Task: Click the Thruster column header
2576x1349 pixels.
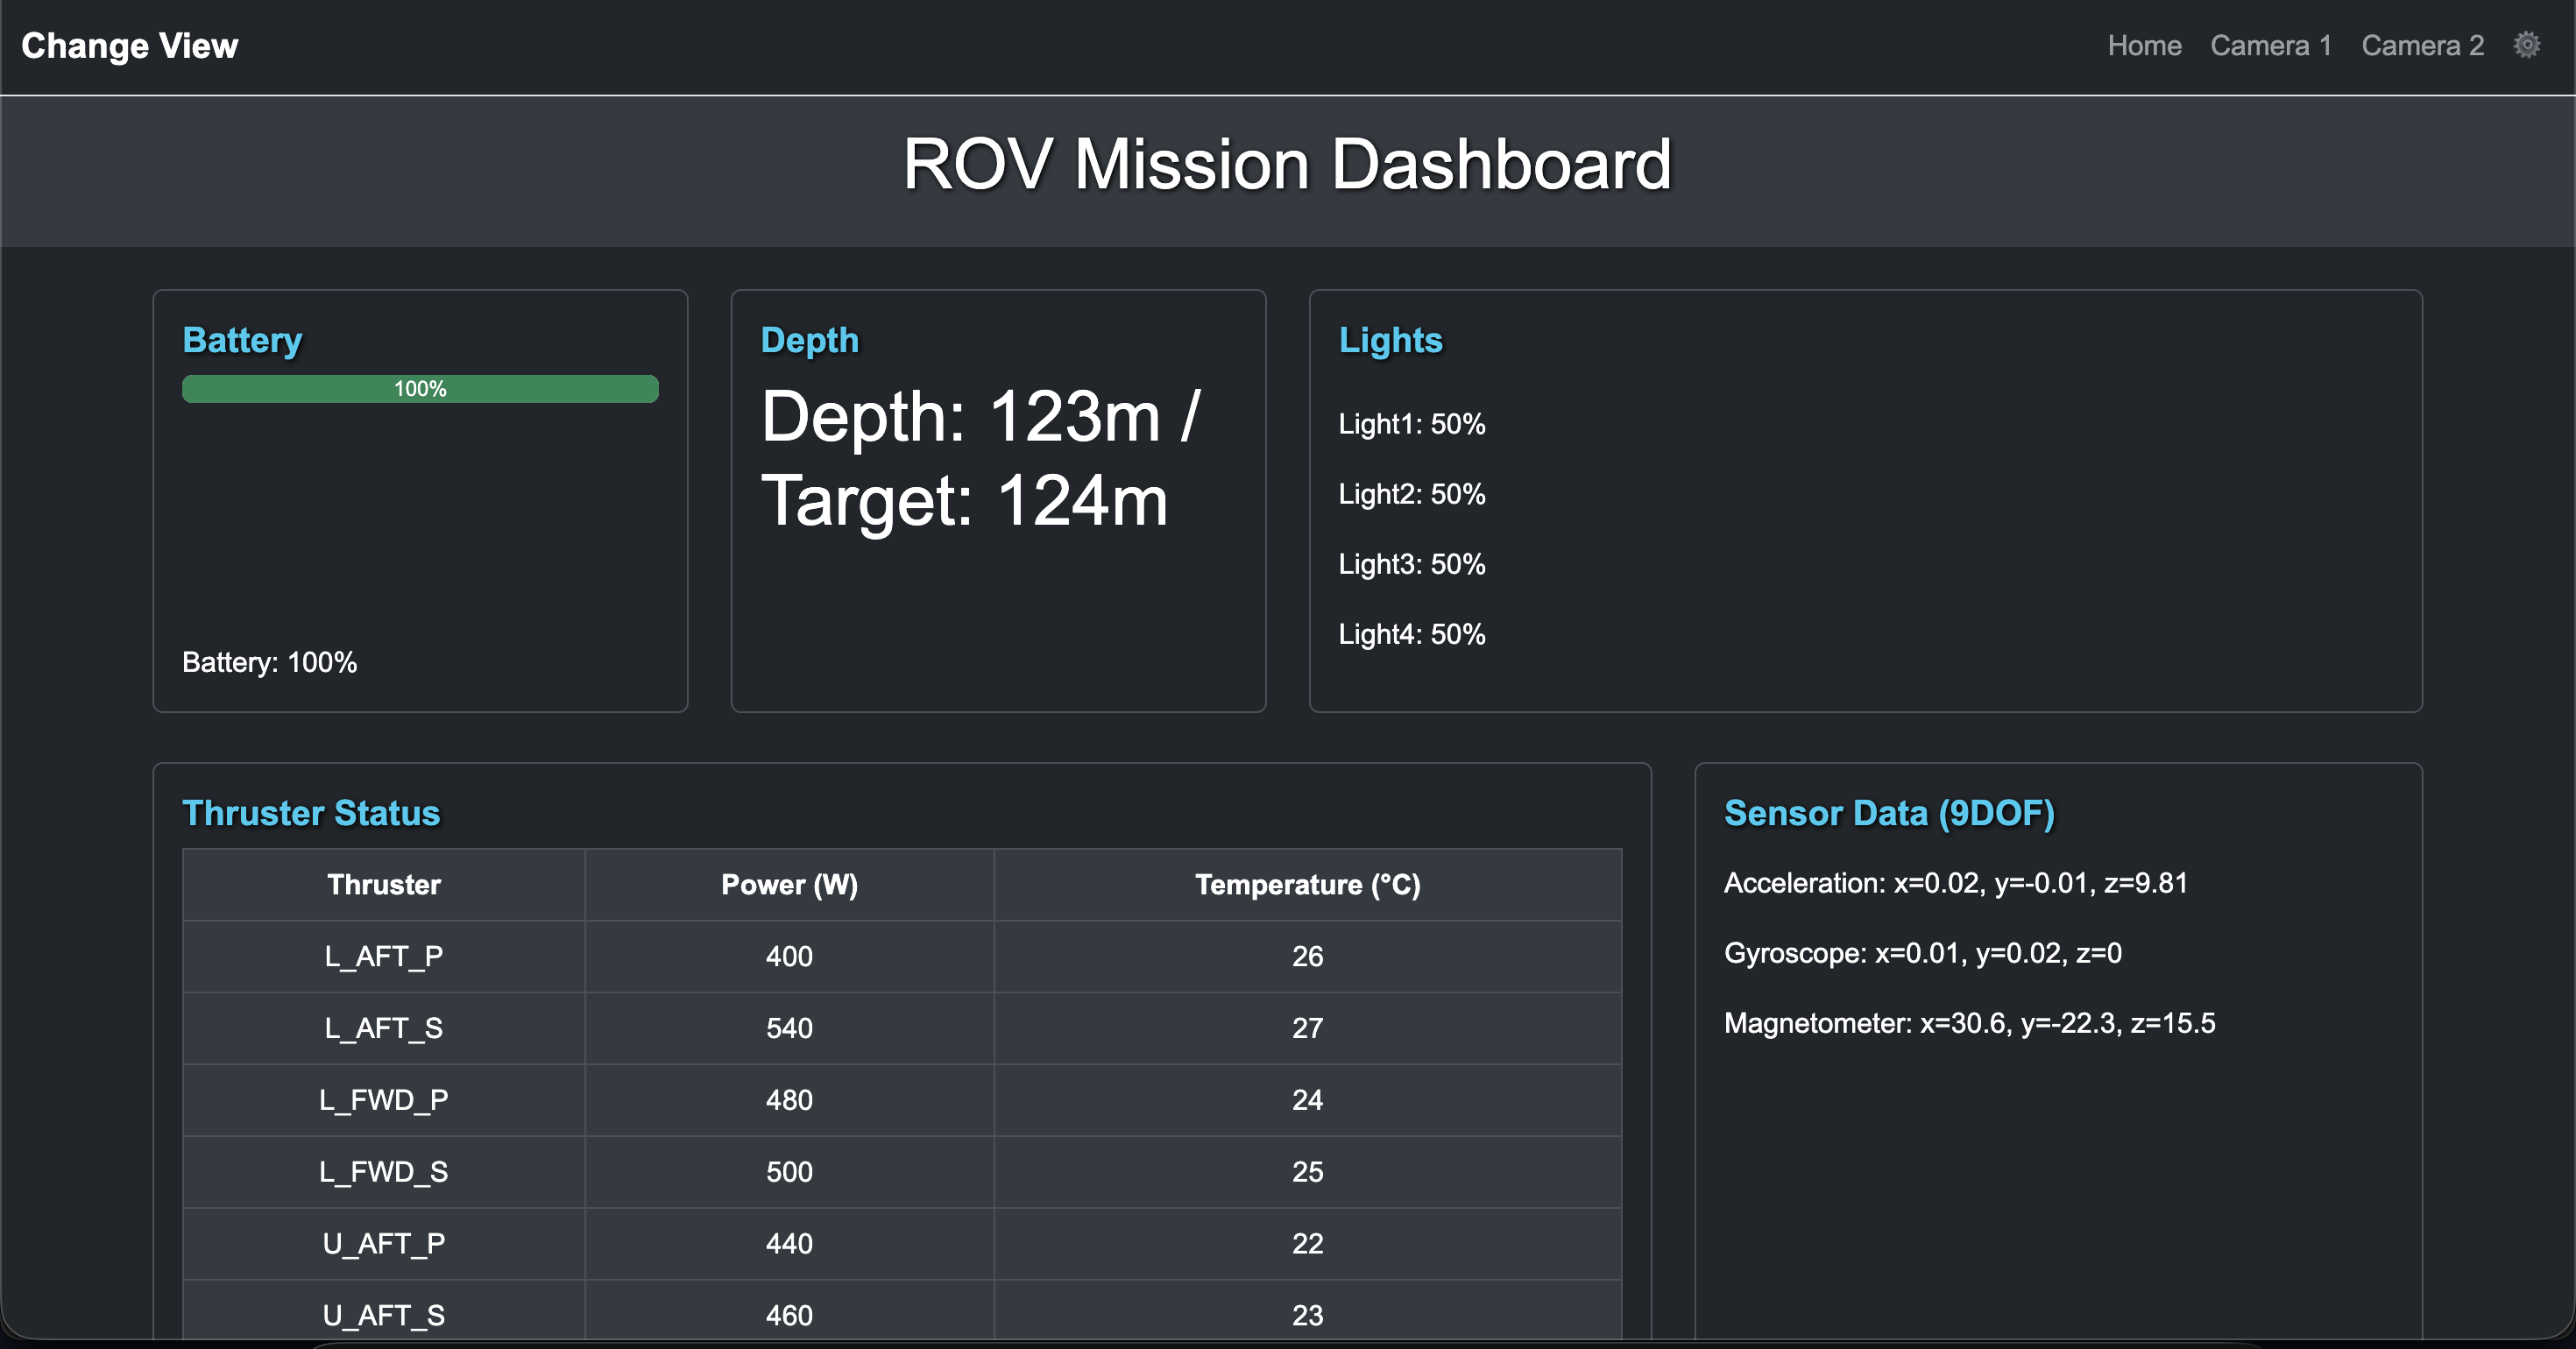Action: (x=383, y=885)
